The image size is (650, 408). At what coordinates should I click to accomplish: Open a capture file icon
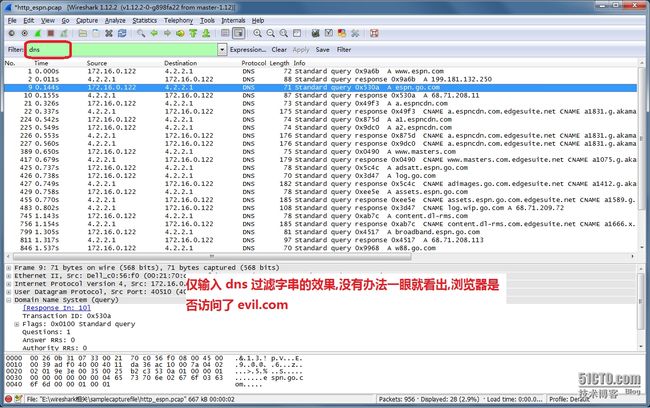point(82,33)
